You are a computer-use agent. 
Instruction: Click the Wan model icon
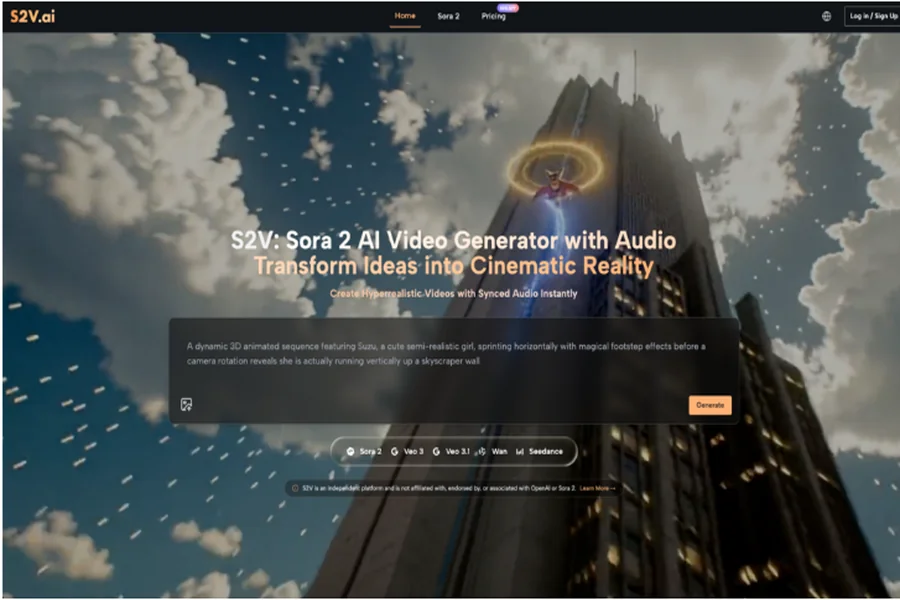point(481,452)
